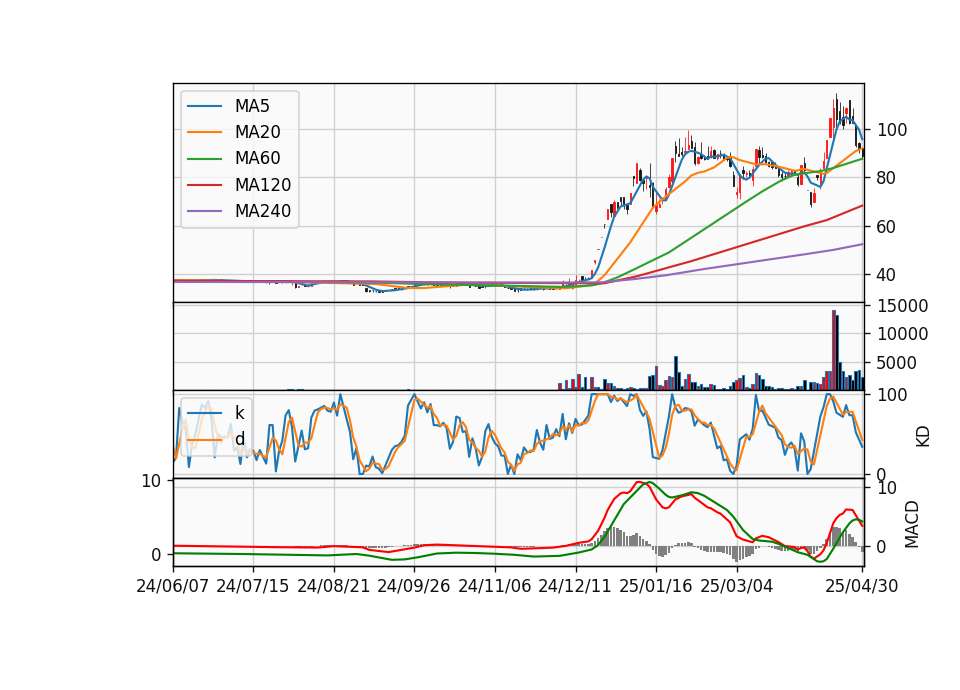The width and height of the screenshot is (960, 690).
Task: Click the tallest volume bar in April
Action: 834,350
